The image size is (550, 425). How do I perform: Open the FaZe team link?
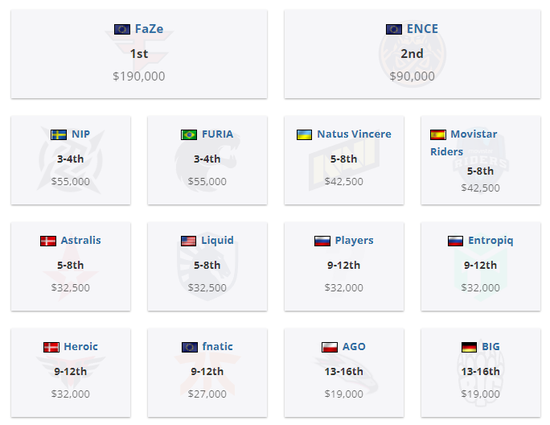(x=149, y=29)
